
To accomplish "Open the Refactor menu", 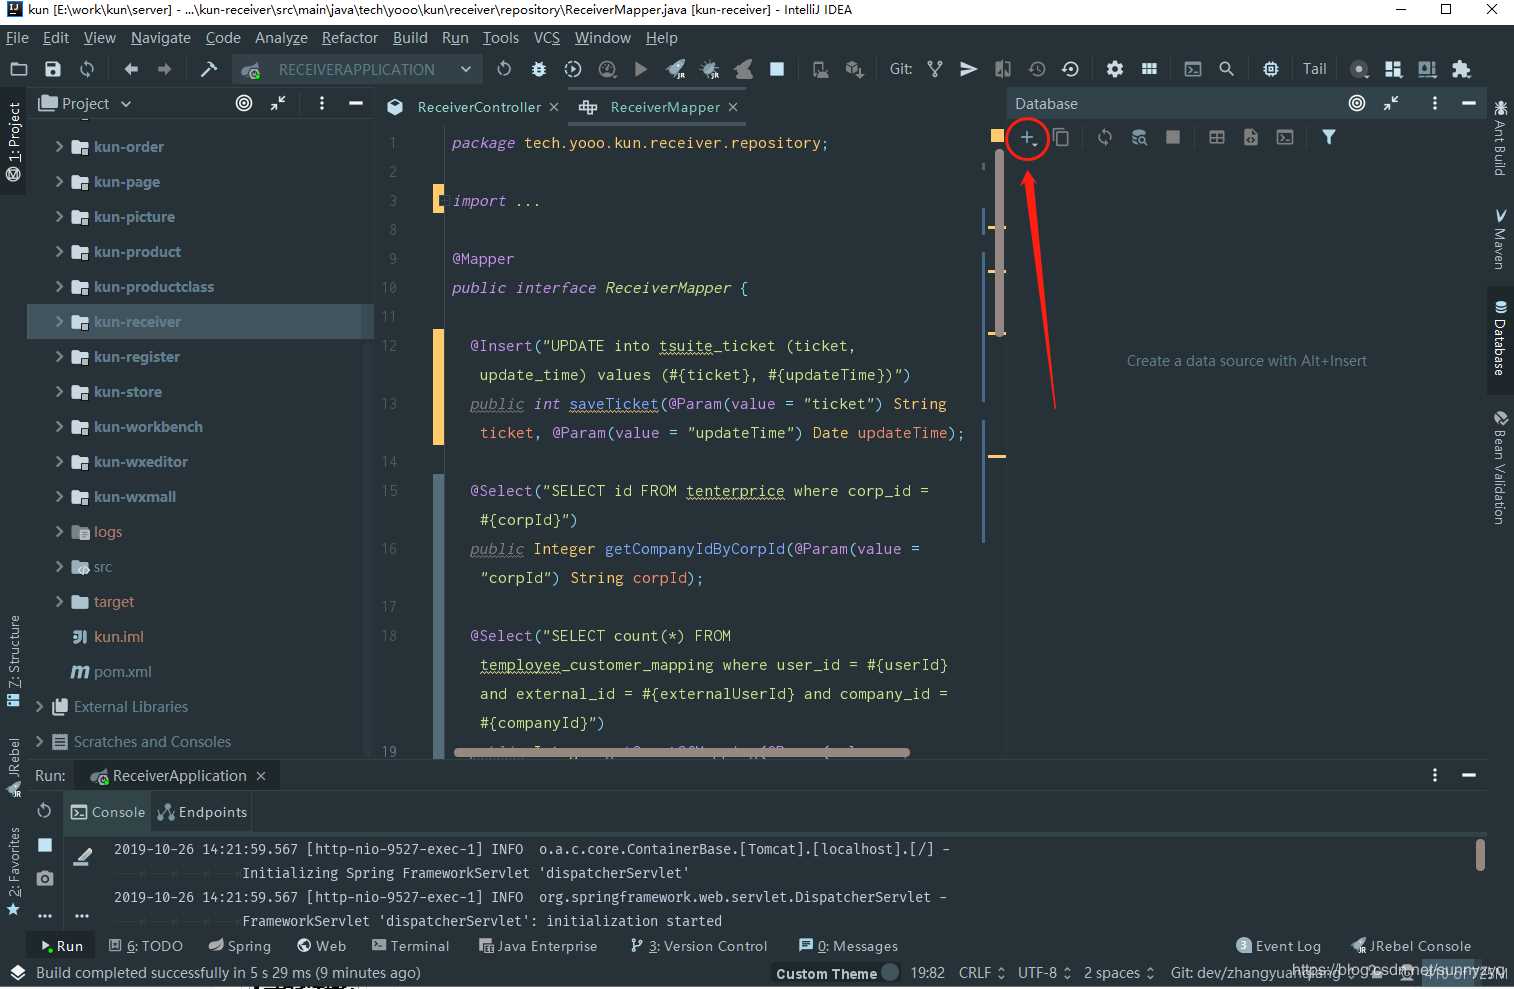I will coord(350,38).
